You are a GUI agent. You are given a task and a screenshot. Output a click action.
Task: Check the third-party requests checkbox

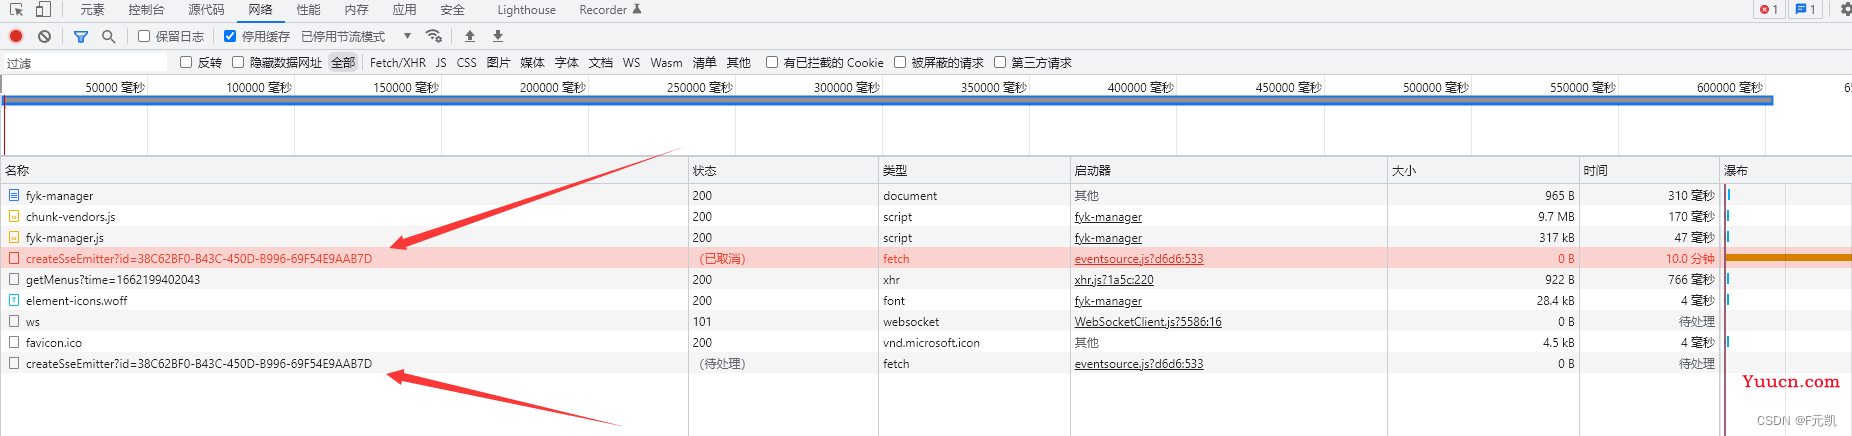1000,62
